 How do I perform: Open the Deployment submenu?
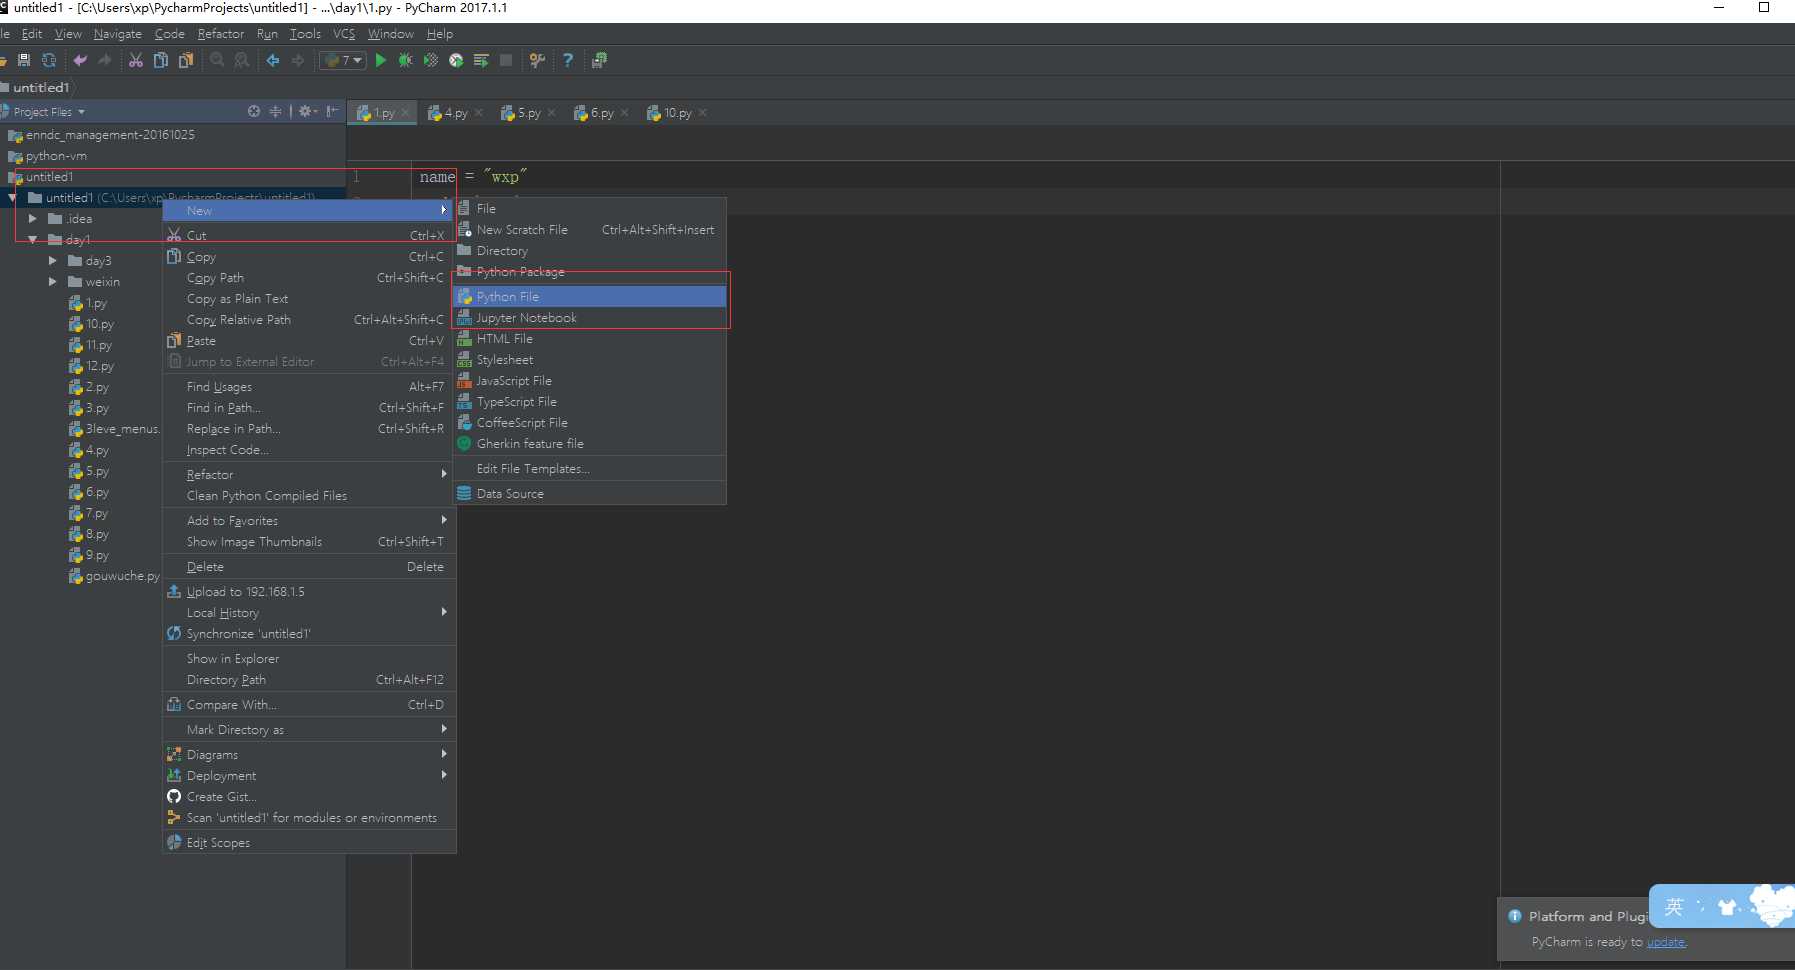tap(309, 775)
